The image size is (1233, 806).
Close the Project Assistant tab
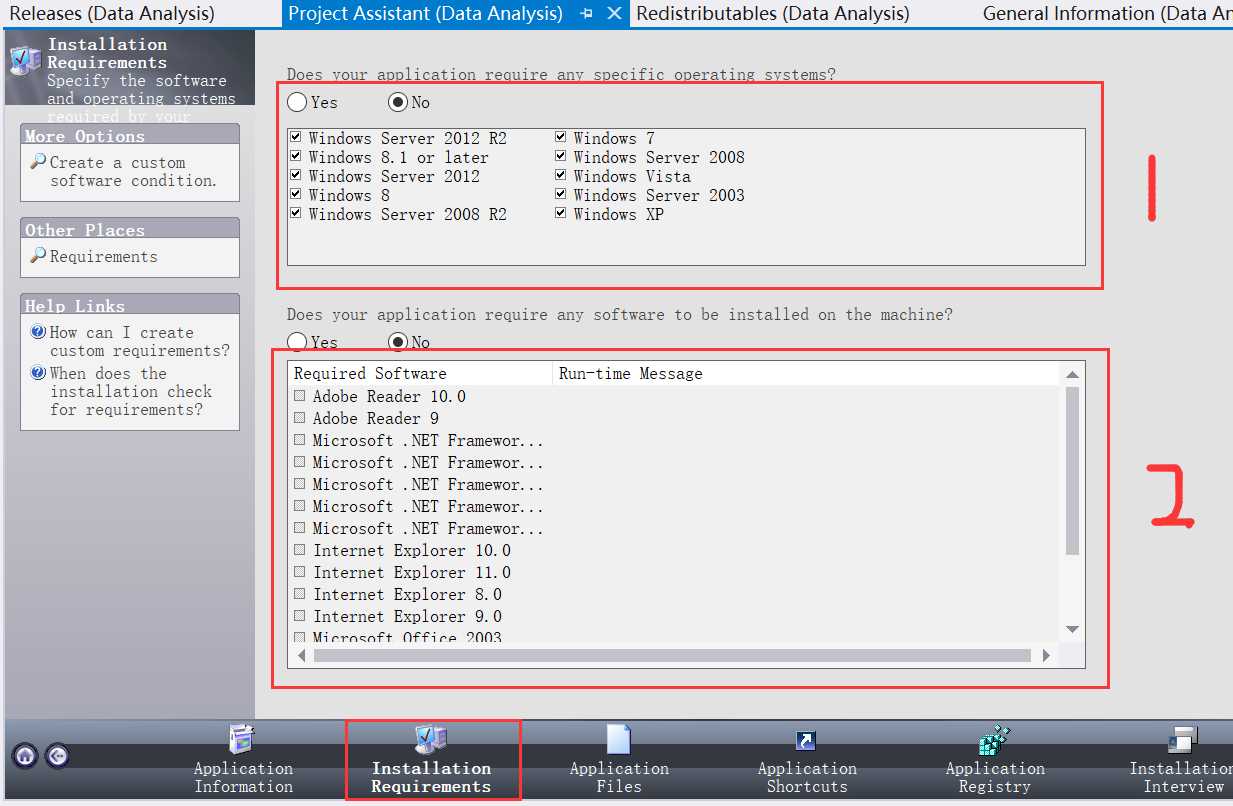point(614,13)
